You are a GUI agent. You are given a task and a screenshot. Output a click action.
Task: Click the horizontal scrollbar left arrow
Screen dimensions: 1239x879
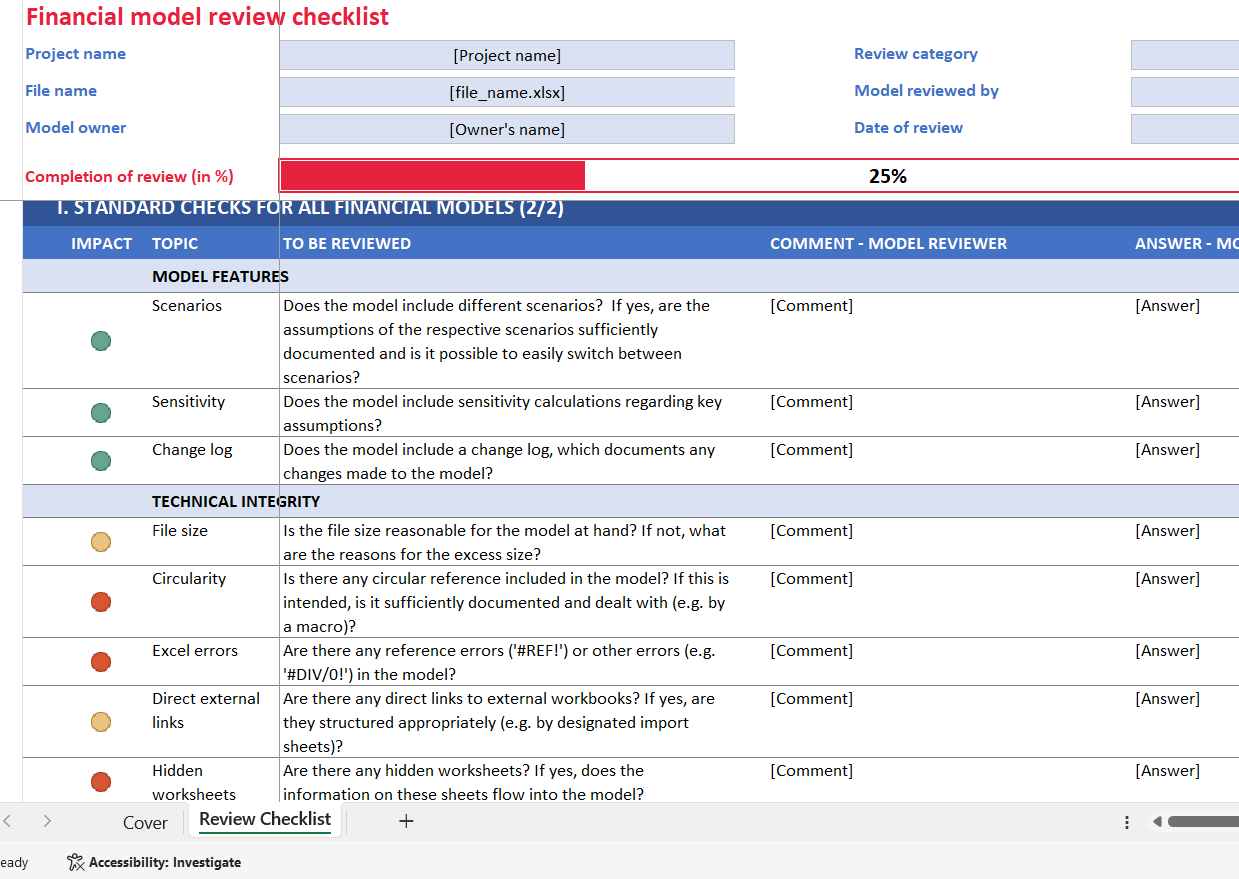click(x=1157, y=822)
